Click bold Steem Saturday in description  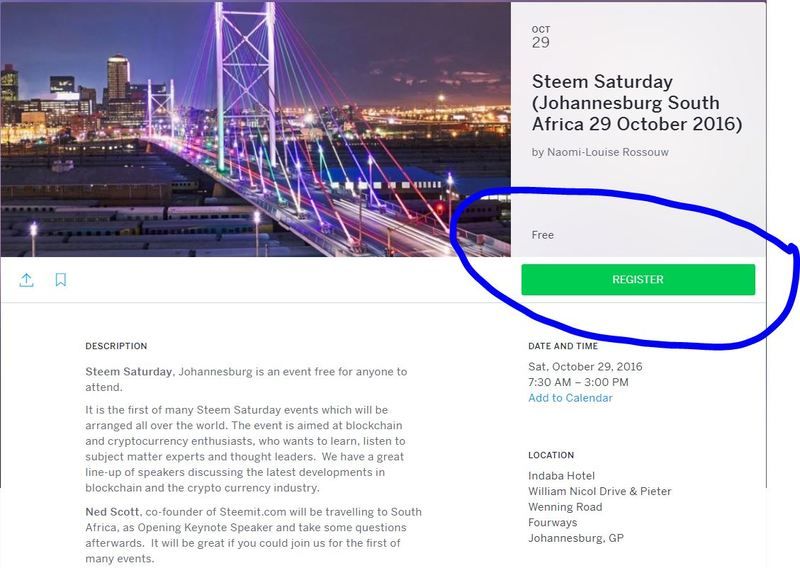129,372
